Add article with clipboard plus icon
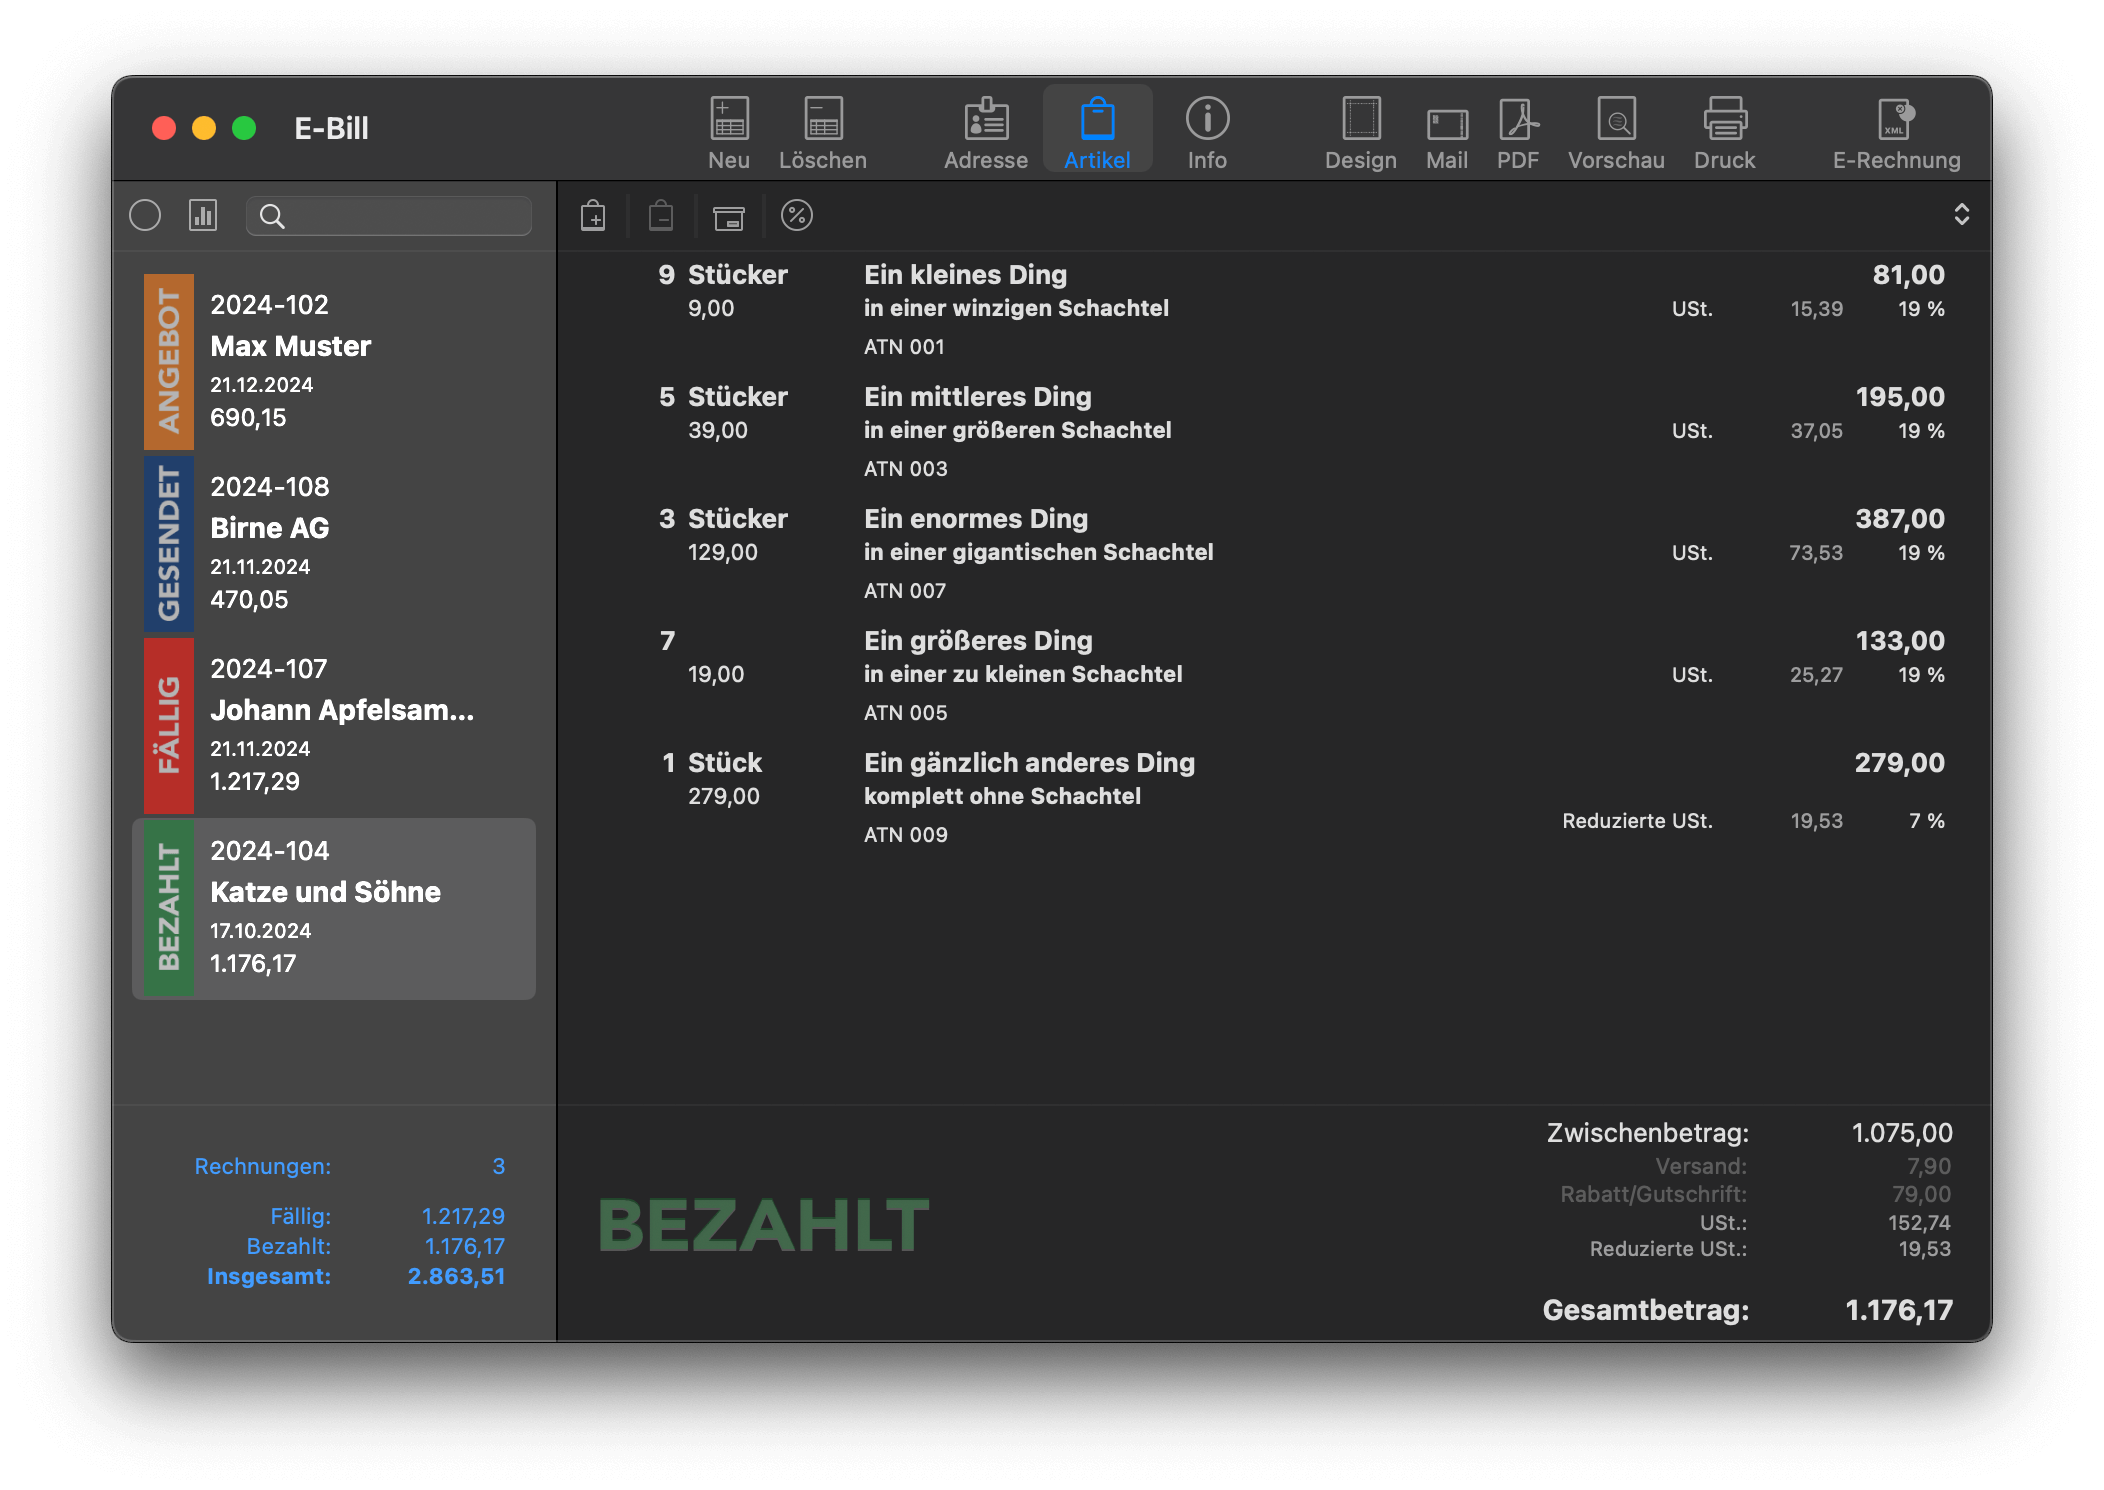2104x1490 pixels. (x=593, y=216)
